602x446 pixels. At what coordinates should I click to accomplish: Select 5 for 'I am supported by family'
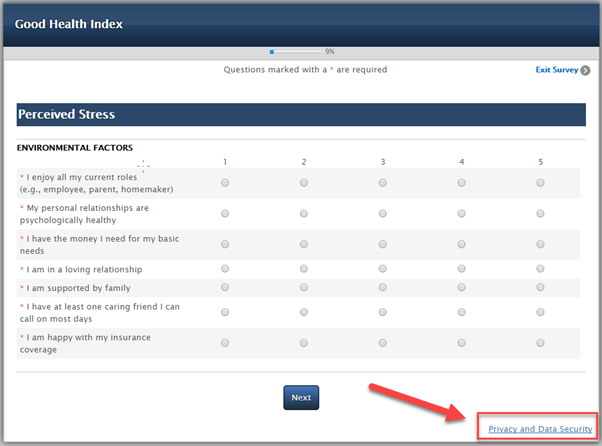click(x=540, y=288)
